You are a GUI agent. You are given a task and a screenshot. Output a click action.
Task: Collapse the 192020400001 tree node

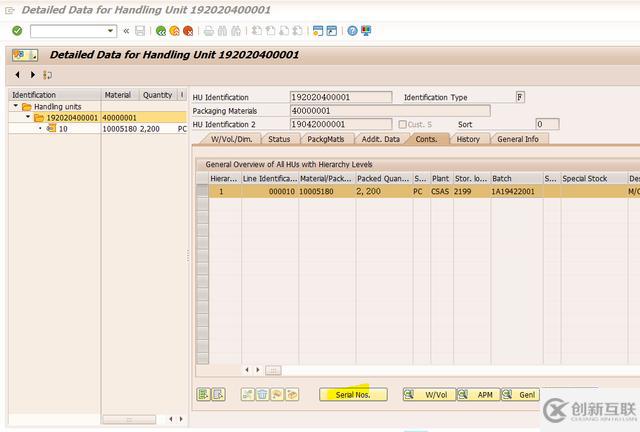pos(28,117)
